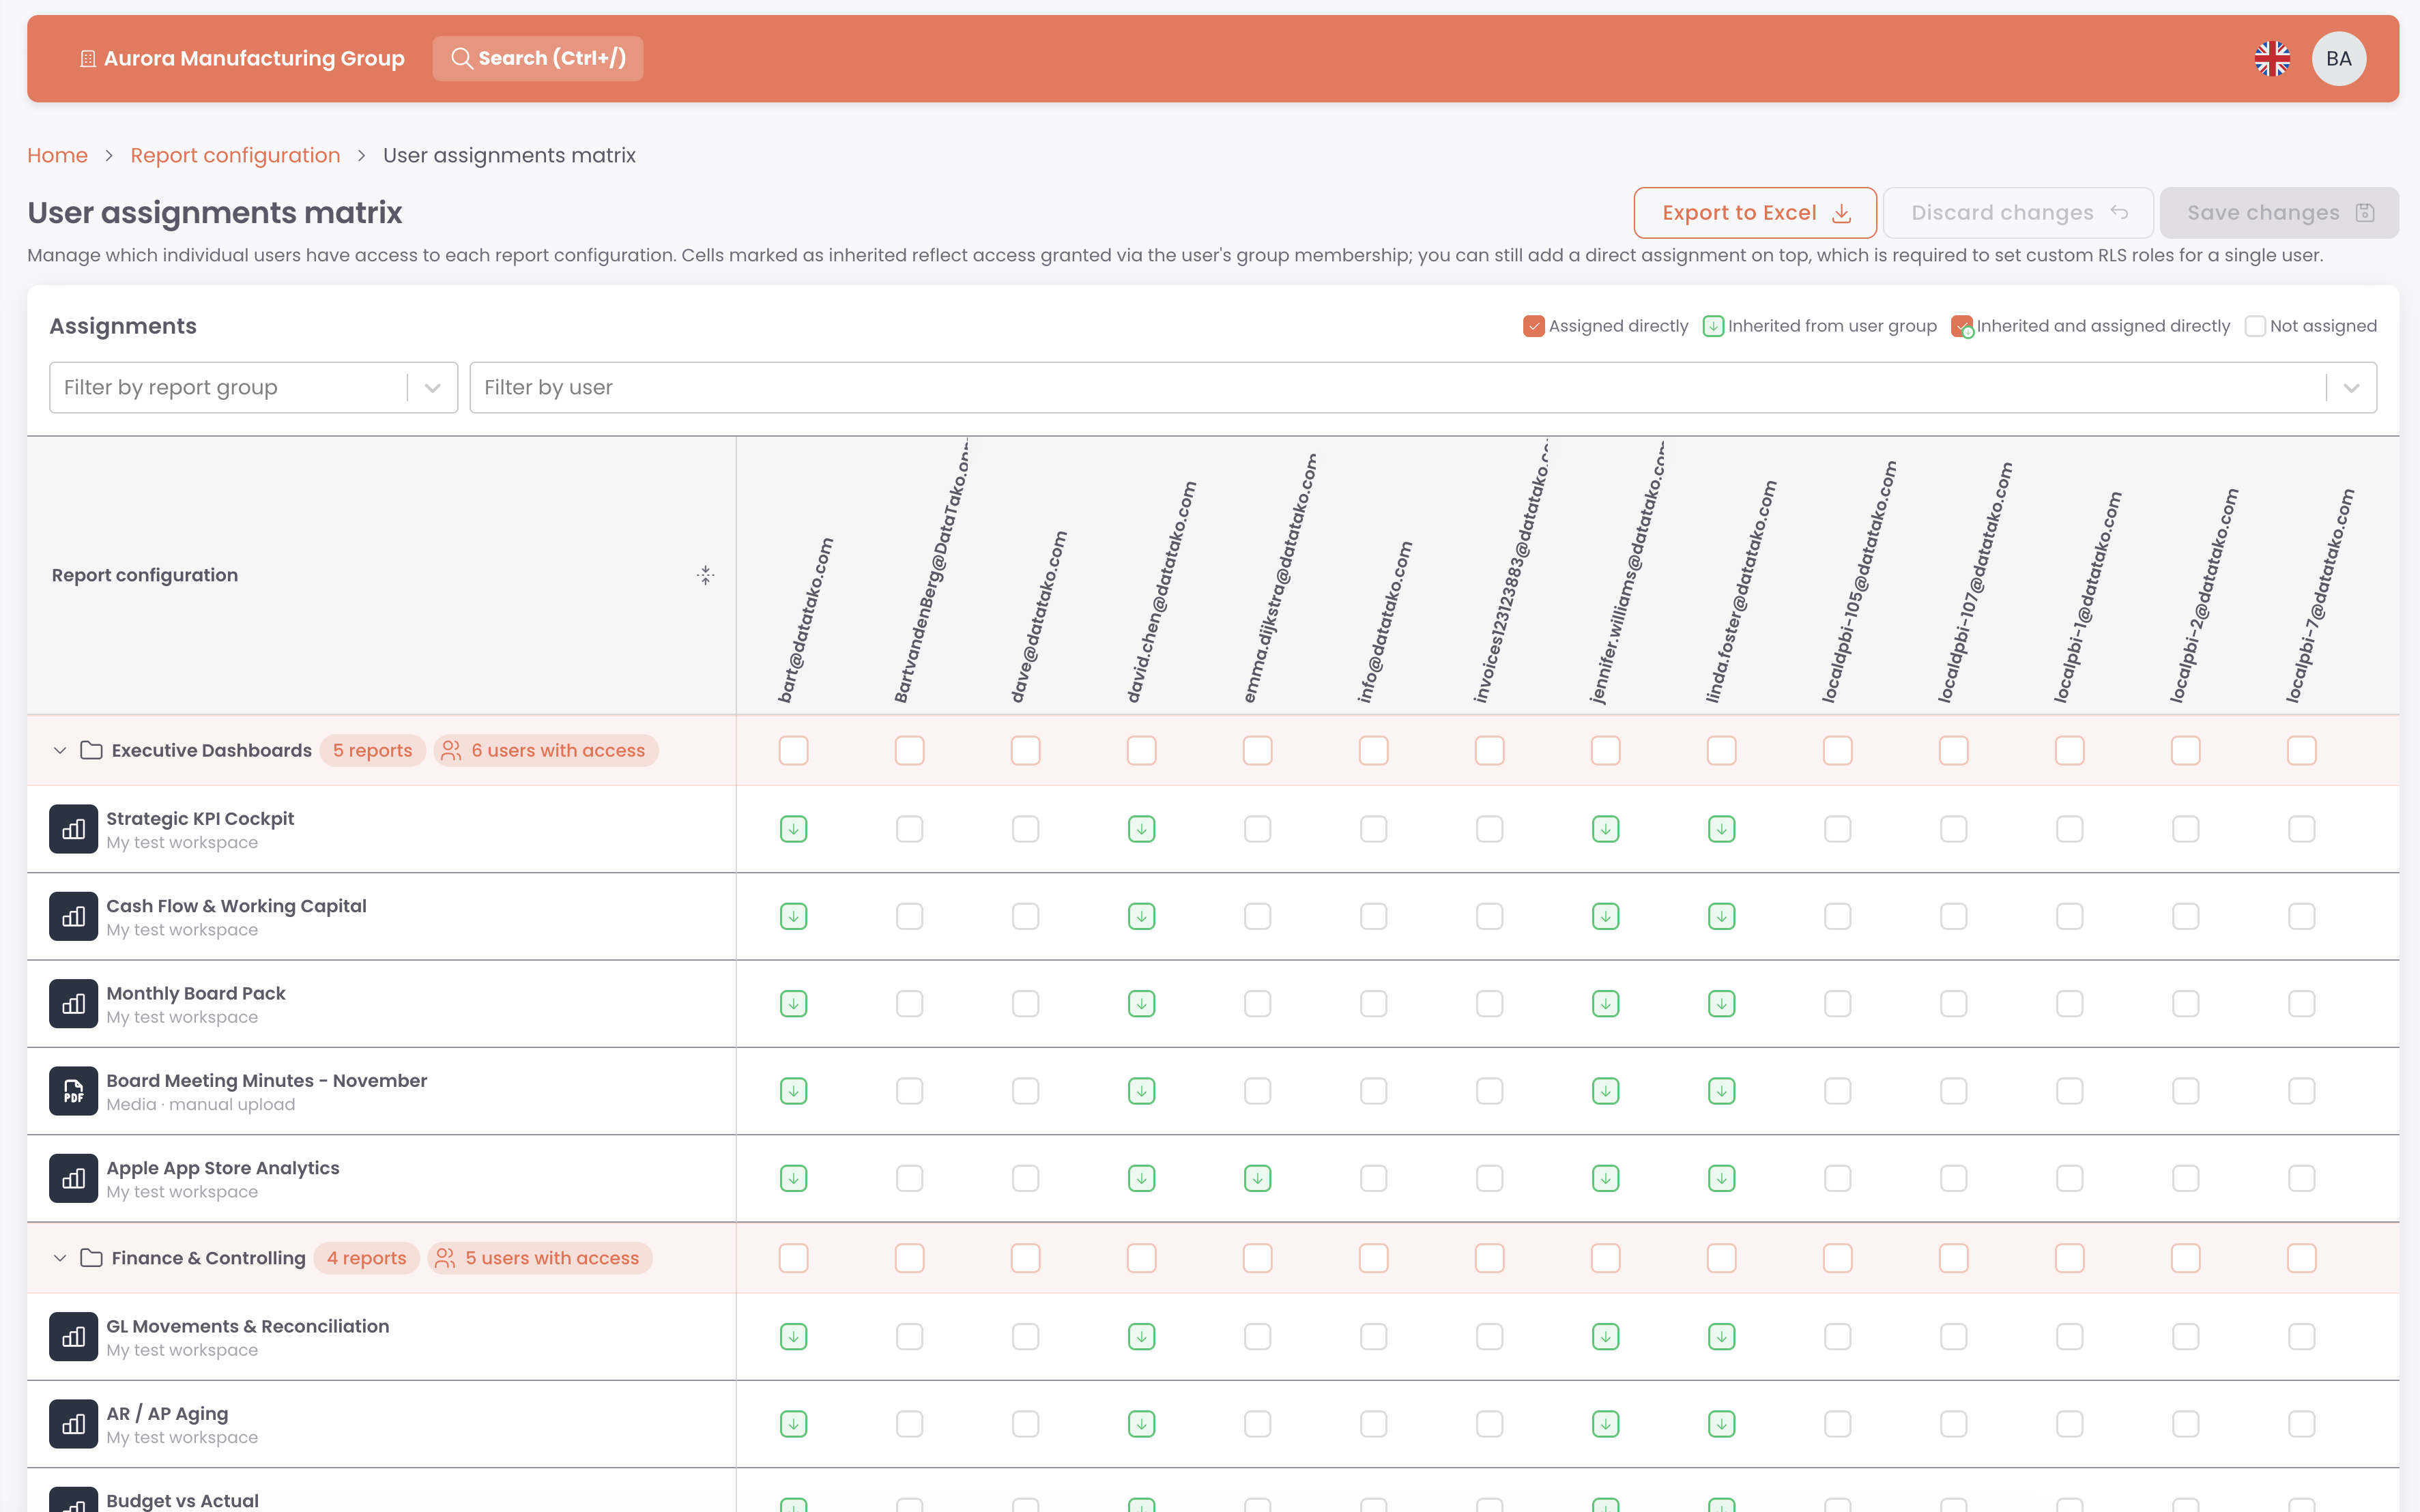Toggle Strategic KPI Cockpit for BartvandenBerg user
The image size is (2420, 1512).
pos(909,829)
